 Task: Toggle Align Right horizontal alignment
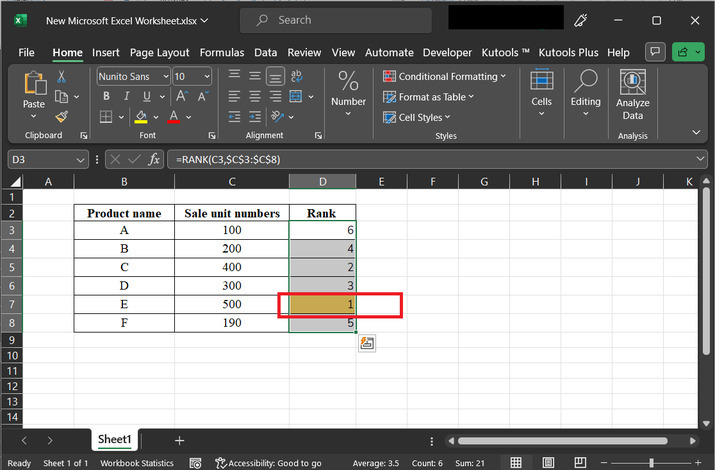(x=275, y=96)
